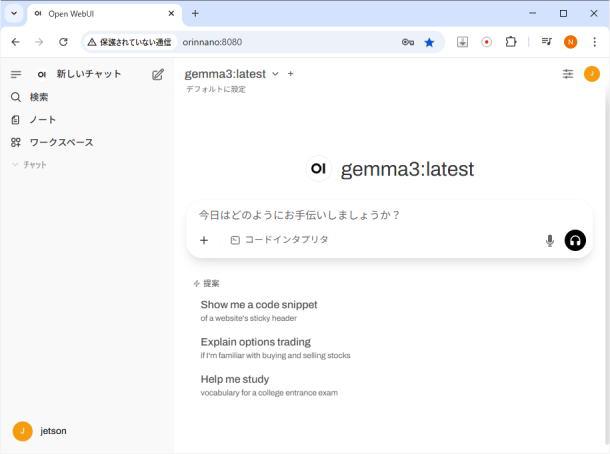Start voice input with microphone icon
This screenshot has height=454, width=610.
(549, 240)
